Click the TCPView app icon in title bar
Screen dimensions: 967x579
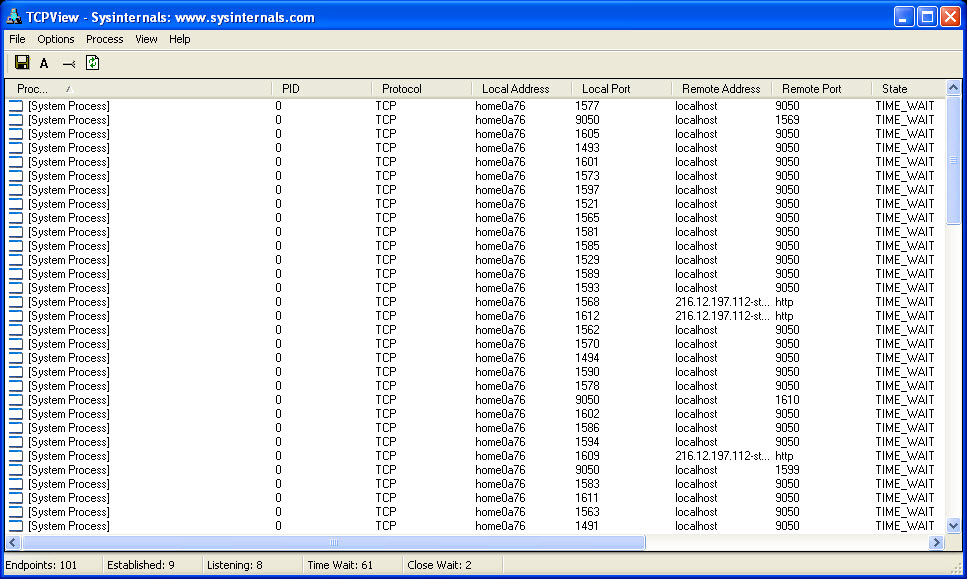(x=14, y=16)
